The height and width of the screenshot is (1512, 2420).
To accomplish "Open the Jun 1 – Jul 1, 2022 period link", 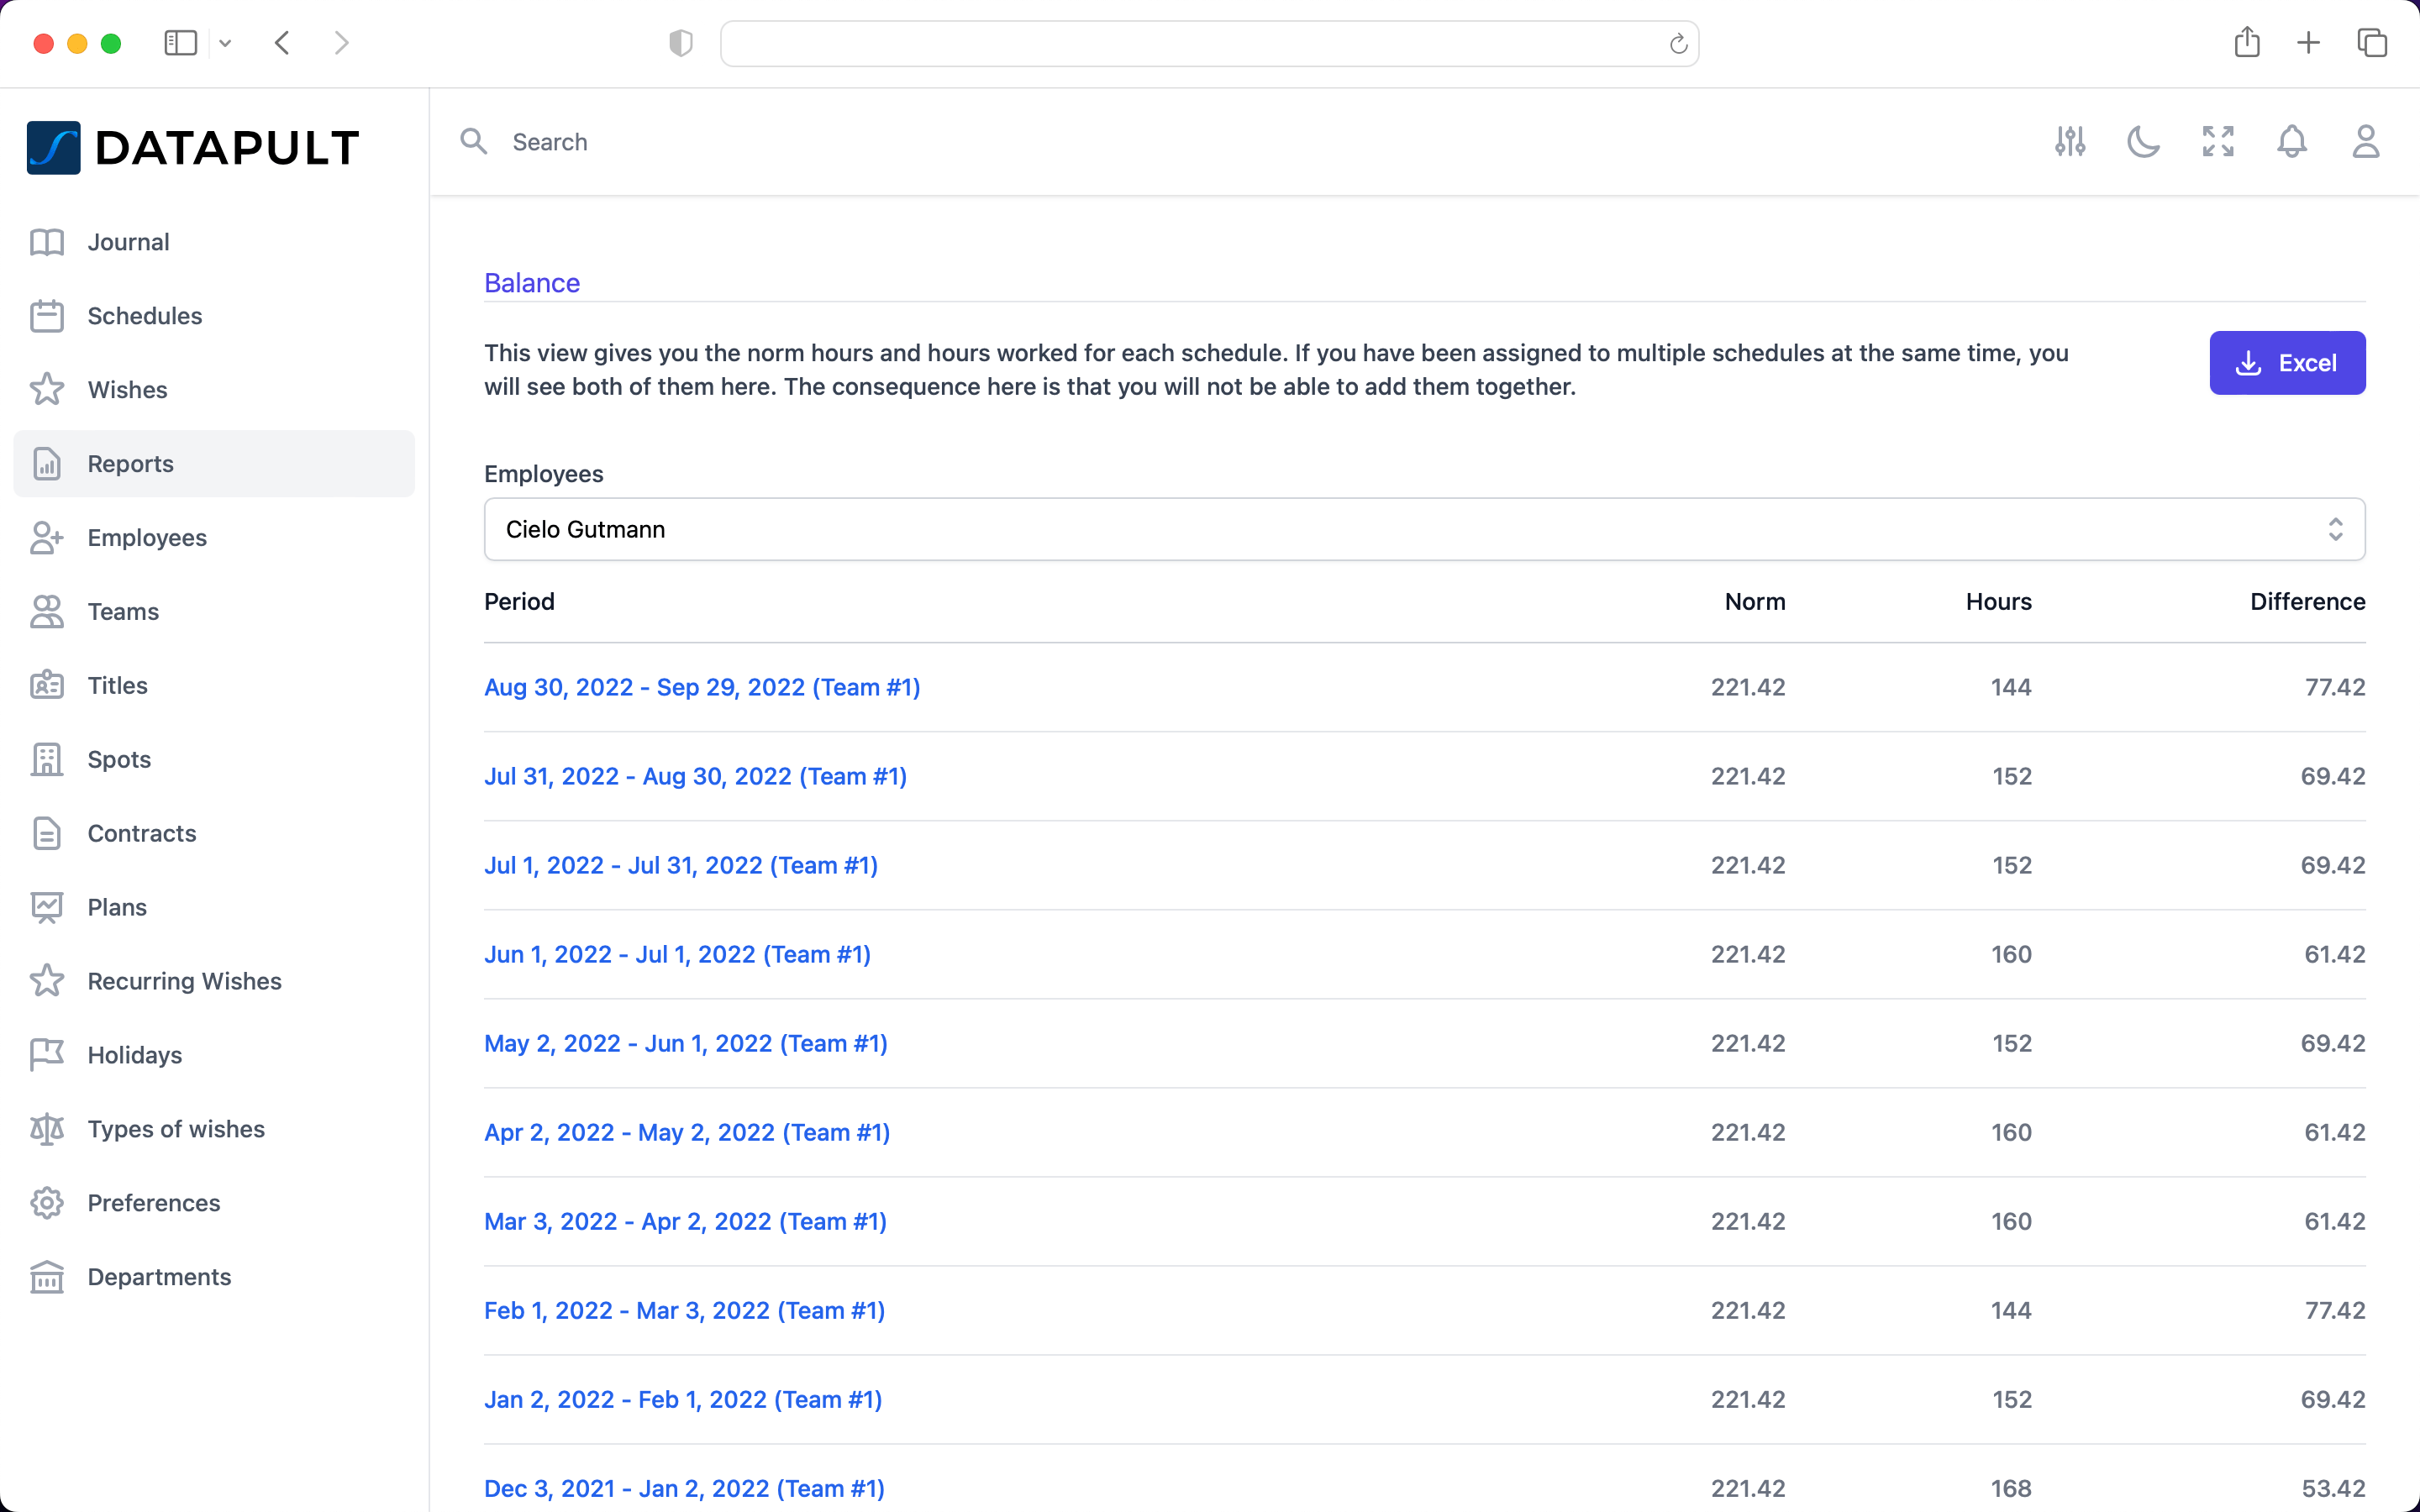I will [x=677, y=954].
